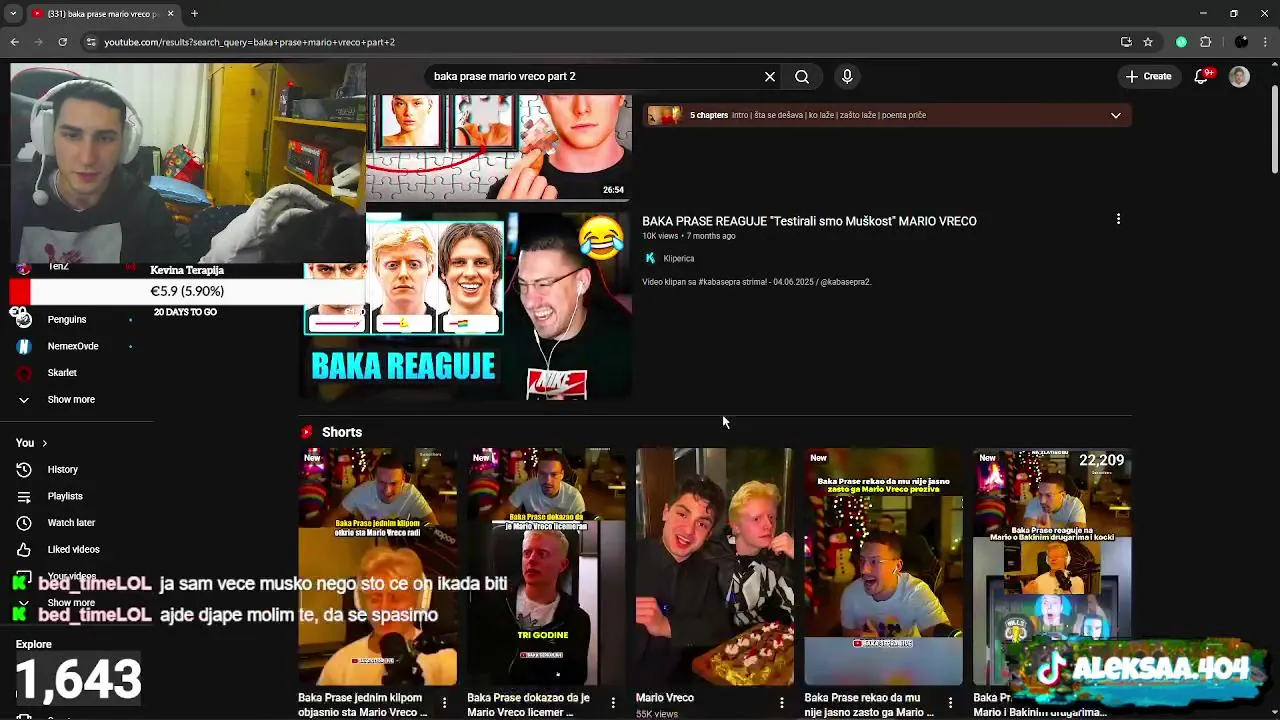Screen dimensions: 1280x720
Task: Open the Mario Vreco short thumbnail
Action: tap(715, 567)
